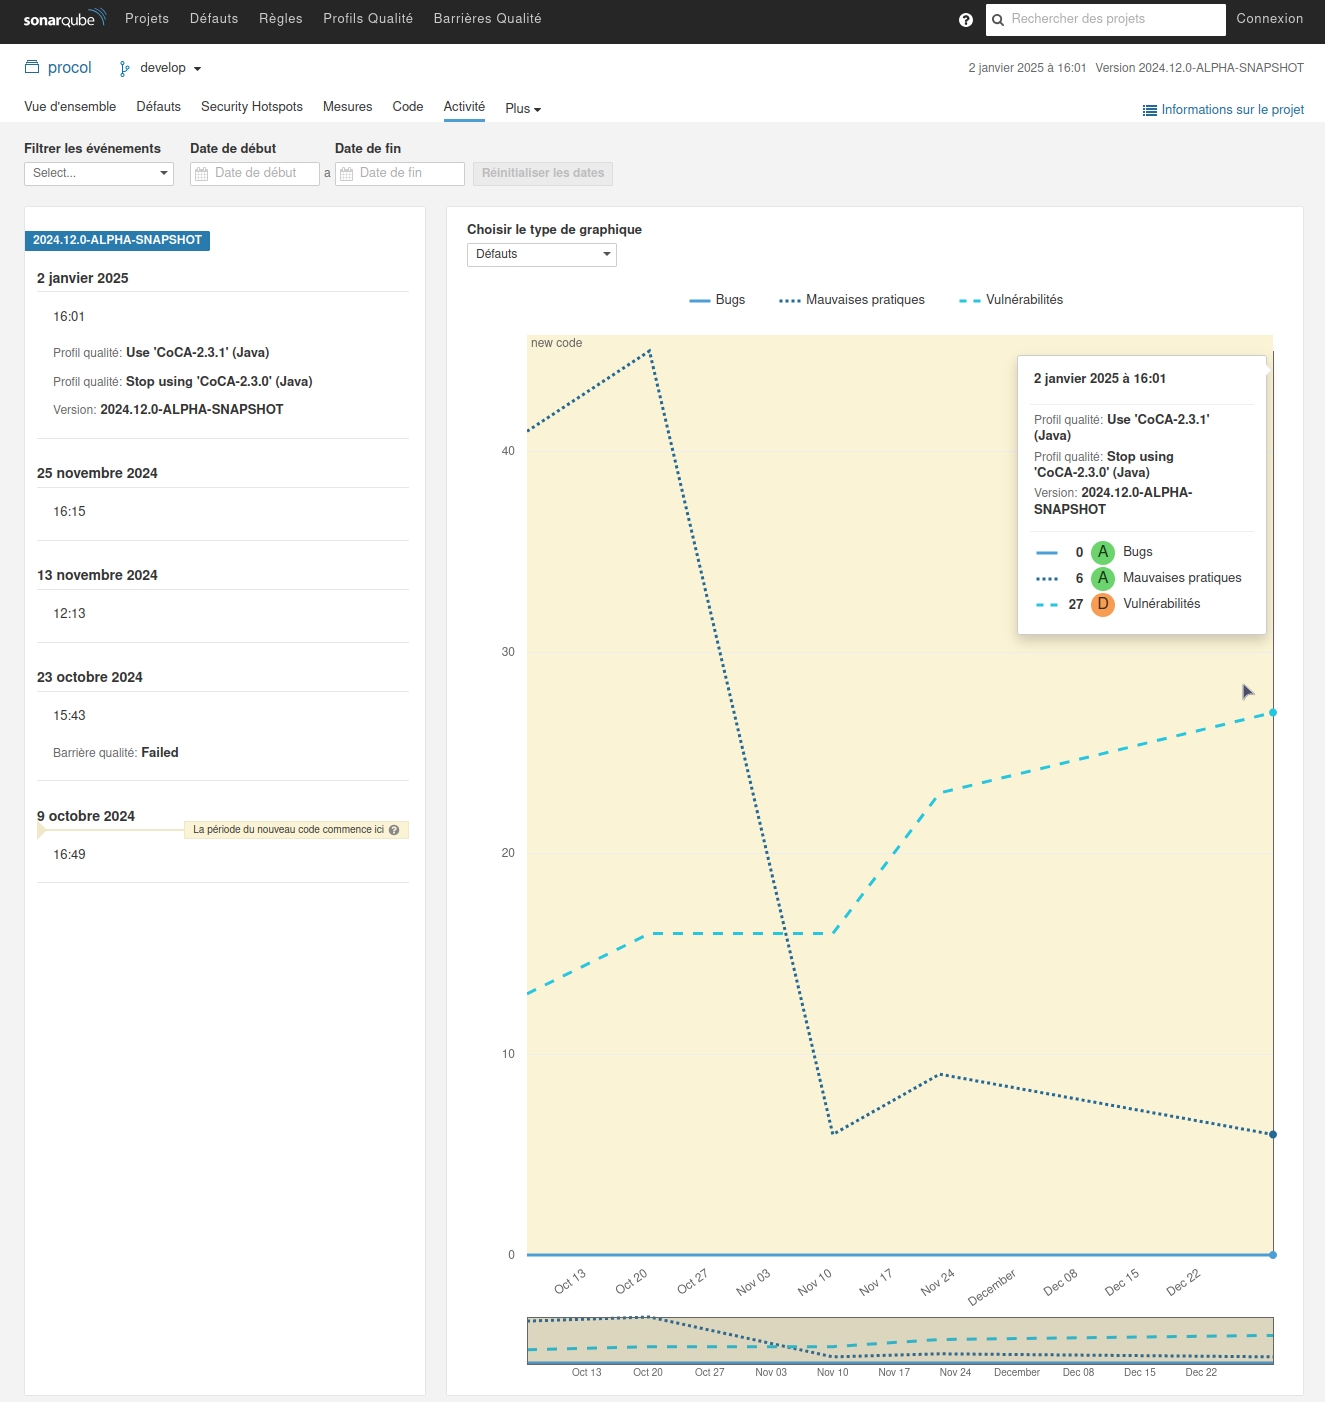Open the help question mark icon
The width and height of the screenshot is (1325, 1402).
tap(966, 20)
